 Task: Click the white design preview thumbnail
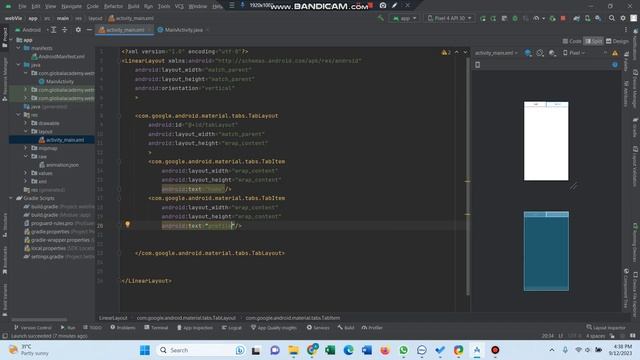546,141
